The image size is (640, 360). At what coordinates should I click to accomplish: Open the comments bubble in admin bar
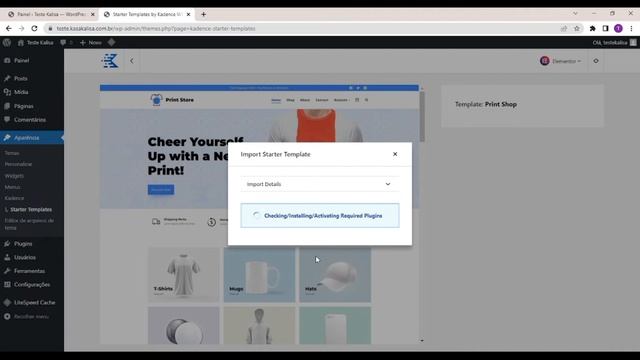click(x=66, y=42)
